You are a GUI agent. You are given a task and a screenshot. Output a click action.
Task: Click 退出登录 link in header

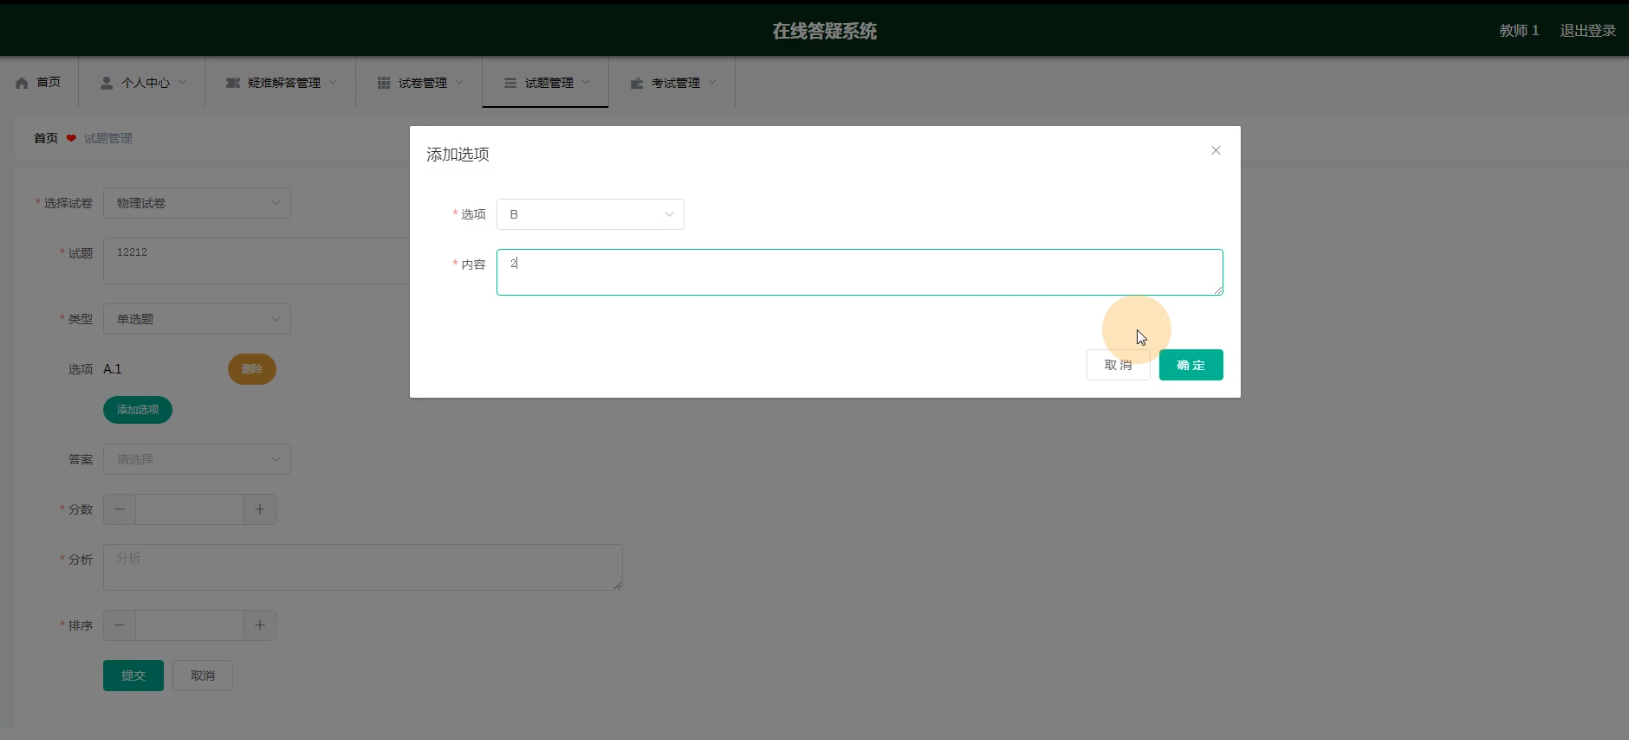pos(1587,31)
